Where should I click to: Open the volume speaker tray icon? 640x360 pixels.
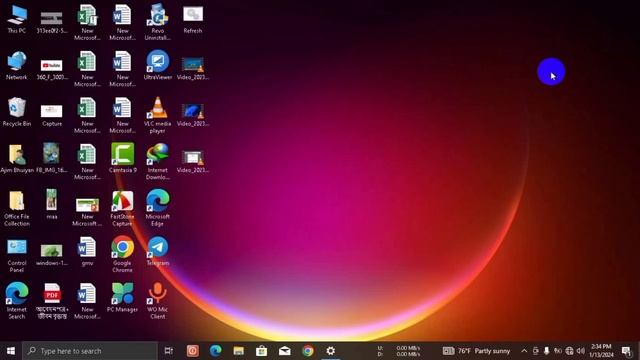coord(580,351)
